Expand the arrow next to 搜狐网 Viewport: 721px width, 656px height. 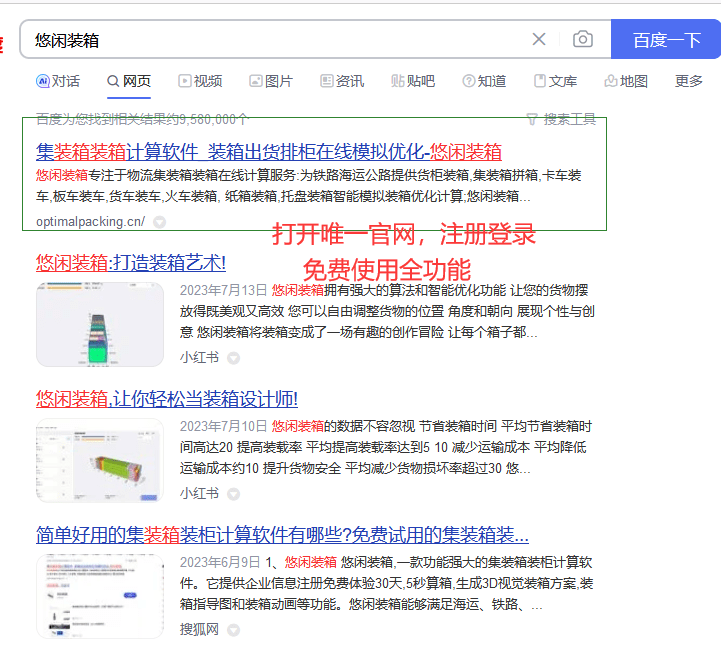tap(234, 630)
